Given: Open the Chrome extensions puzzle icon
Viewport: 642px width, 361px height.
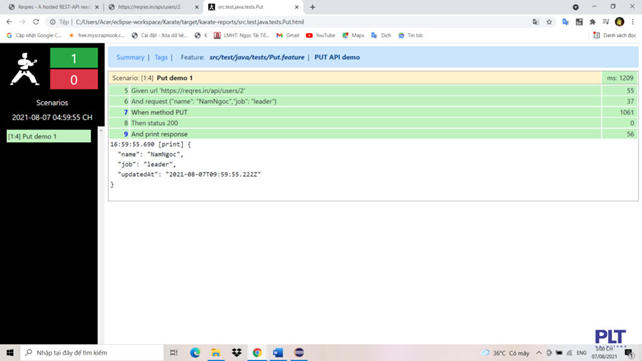Looking at the screenshot, I should (x=592, y=22).
